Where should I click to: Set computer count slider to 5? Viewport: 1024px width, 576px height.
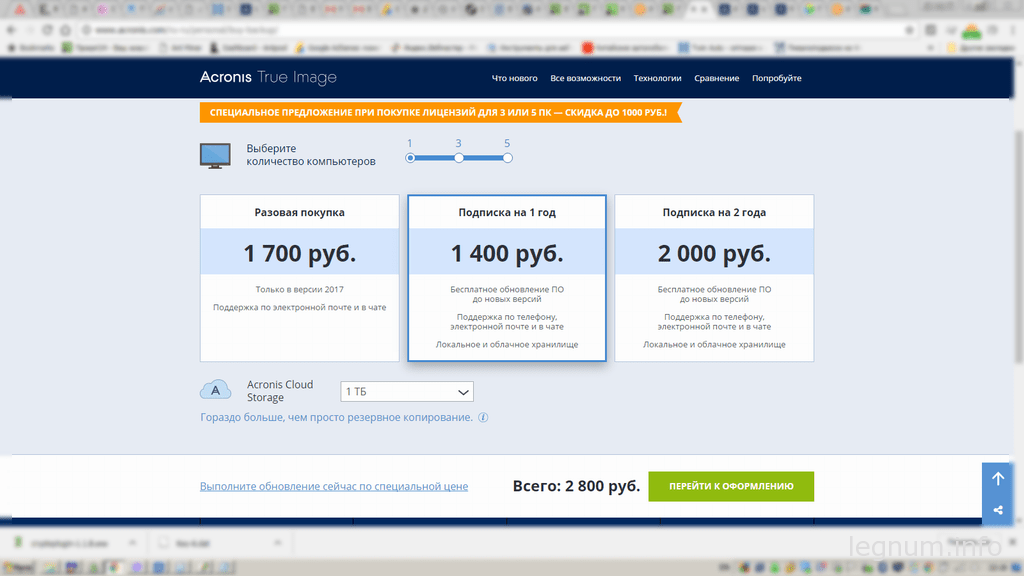click(x=507, y=158)
